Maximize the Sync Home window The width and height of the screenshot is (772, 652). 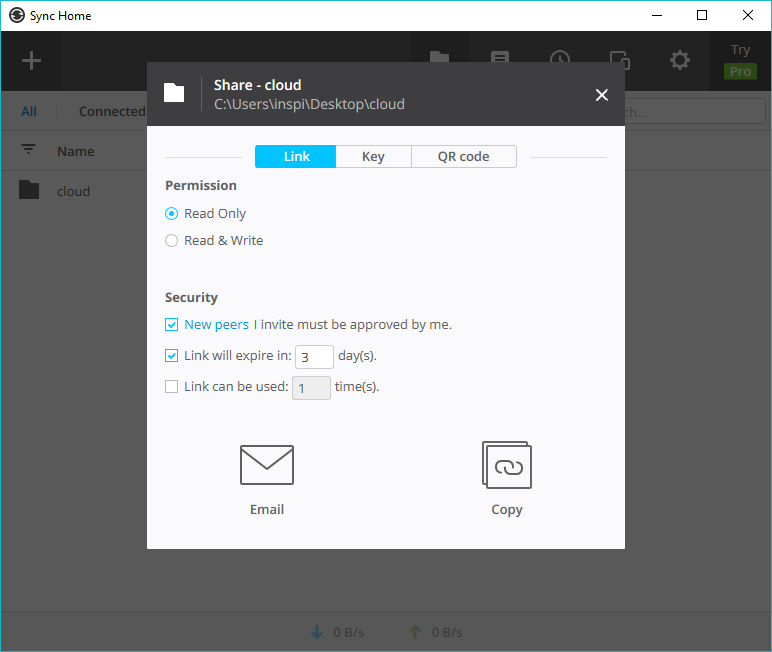point(702,15)
